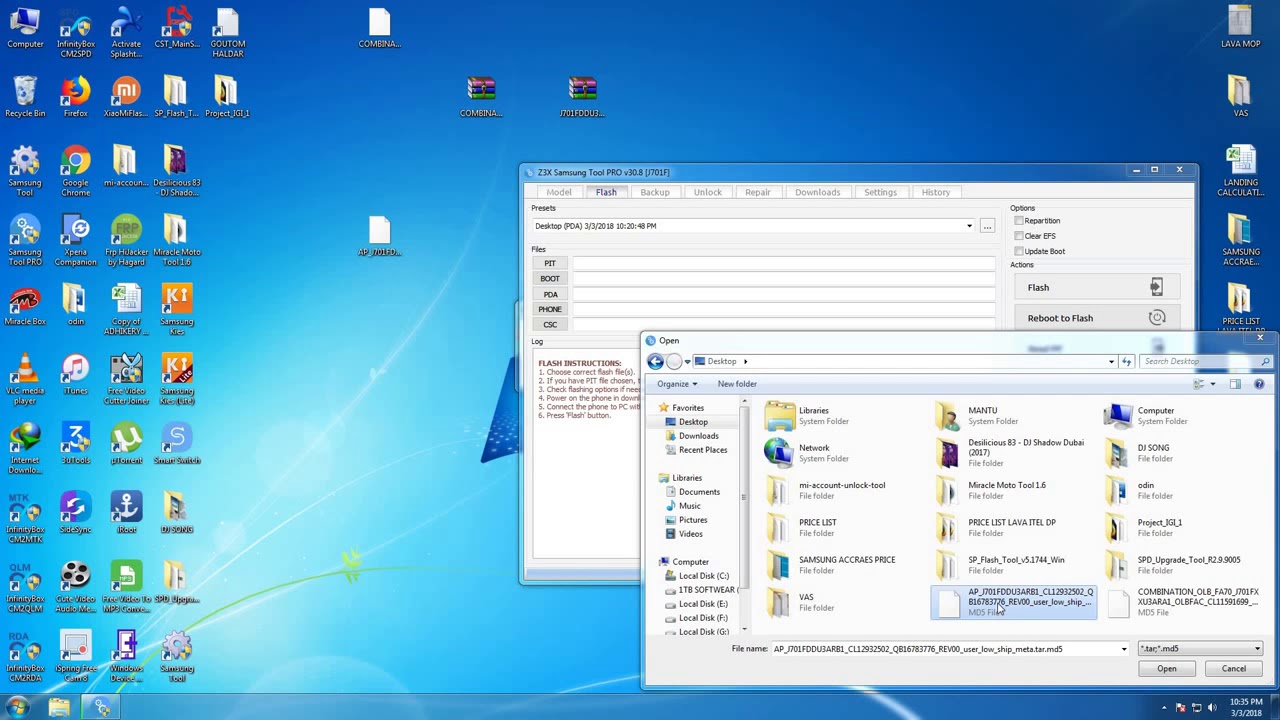The image size is (1280, 720).
Task: Open the XiaoMiFlash desktop shortcut
Action: tap(125, 98)
